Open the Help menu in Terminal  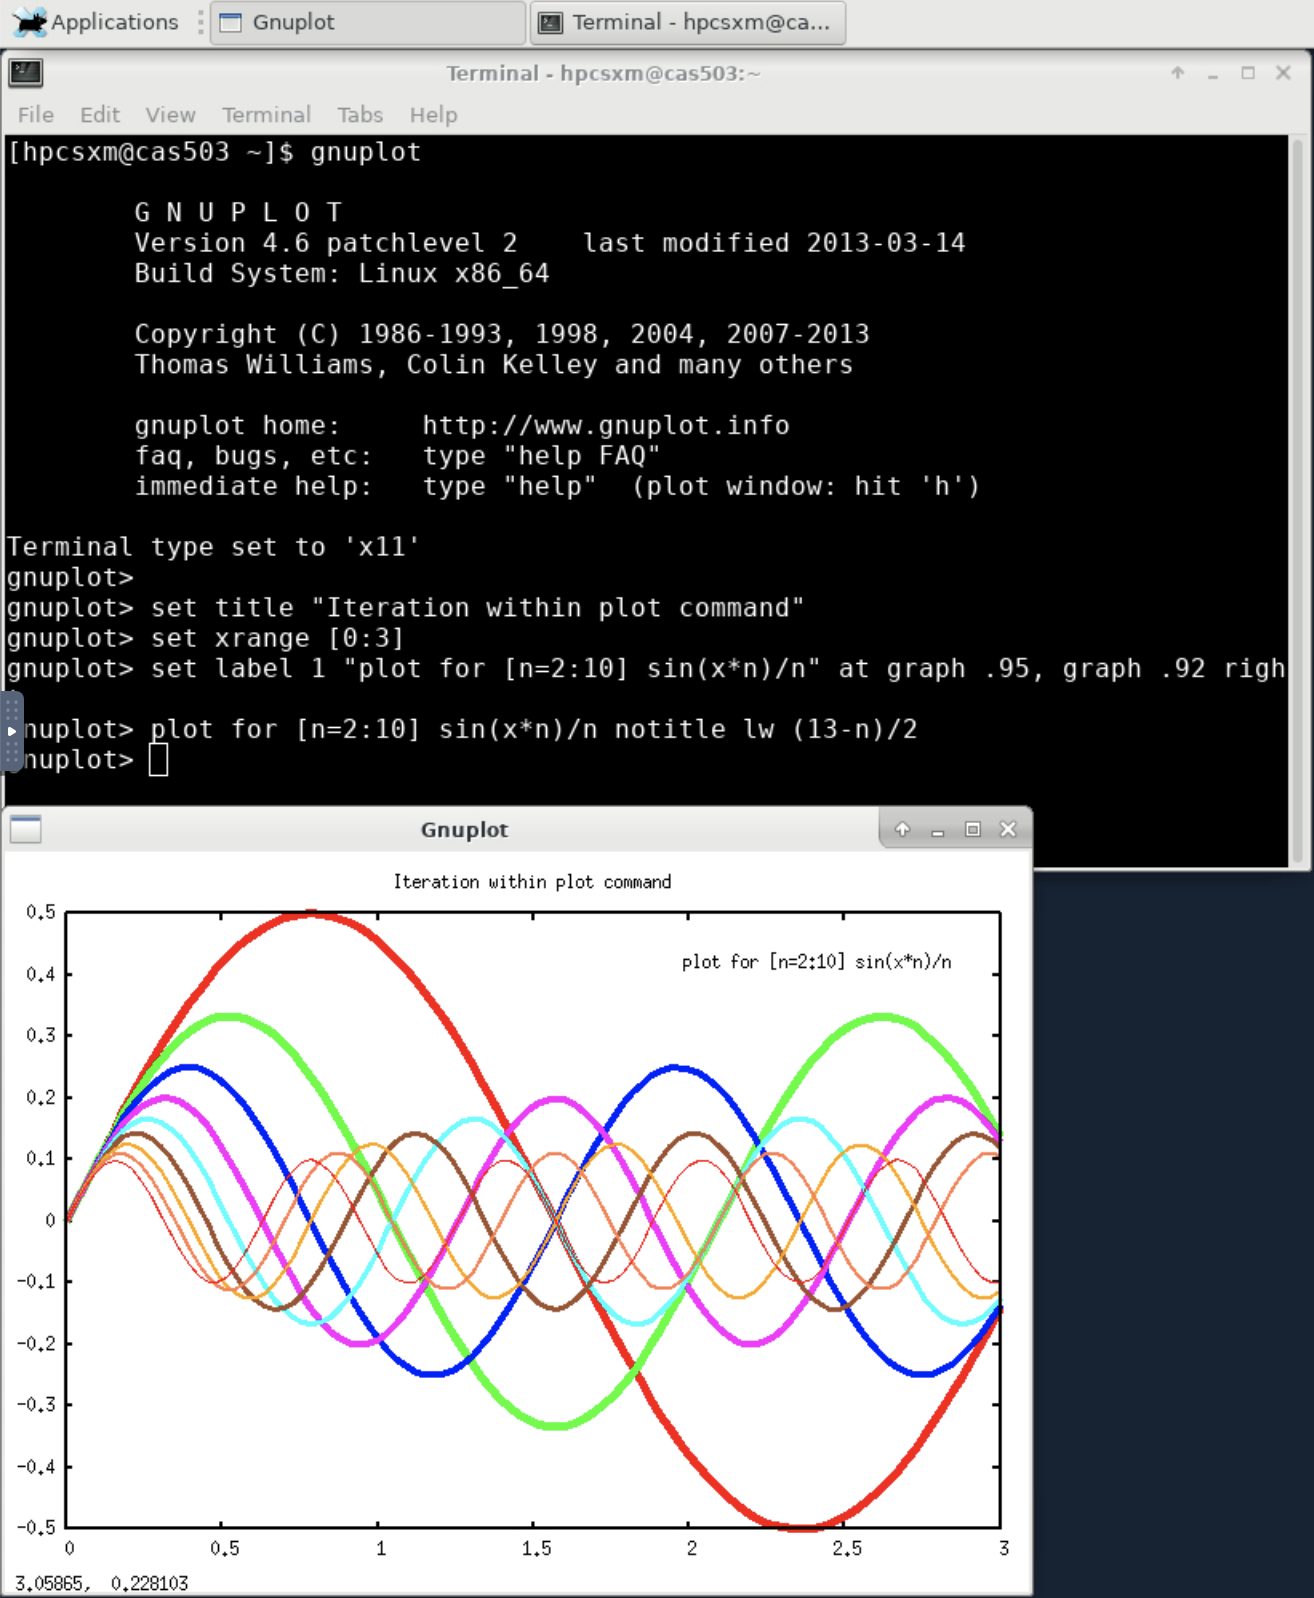pos(433,115)
